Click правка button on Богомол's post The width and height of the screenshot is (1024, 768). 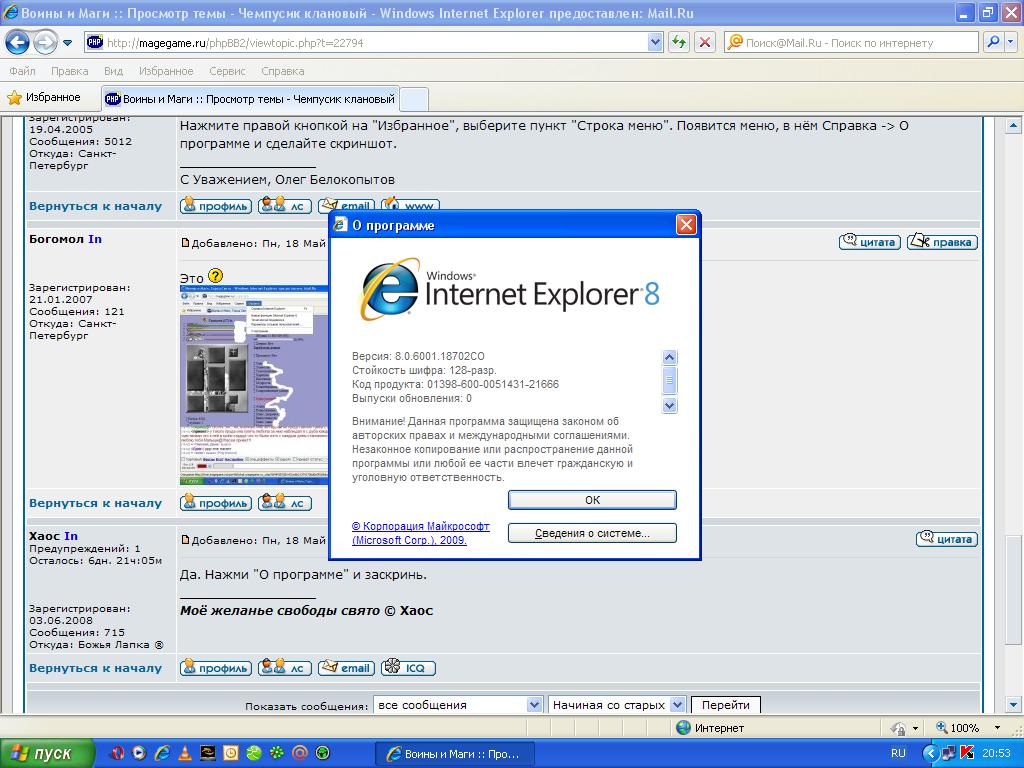tap(942, 242)
